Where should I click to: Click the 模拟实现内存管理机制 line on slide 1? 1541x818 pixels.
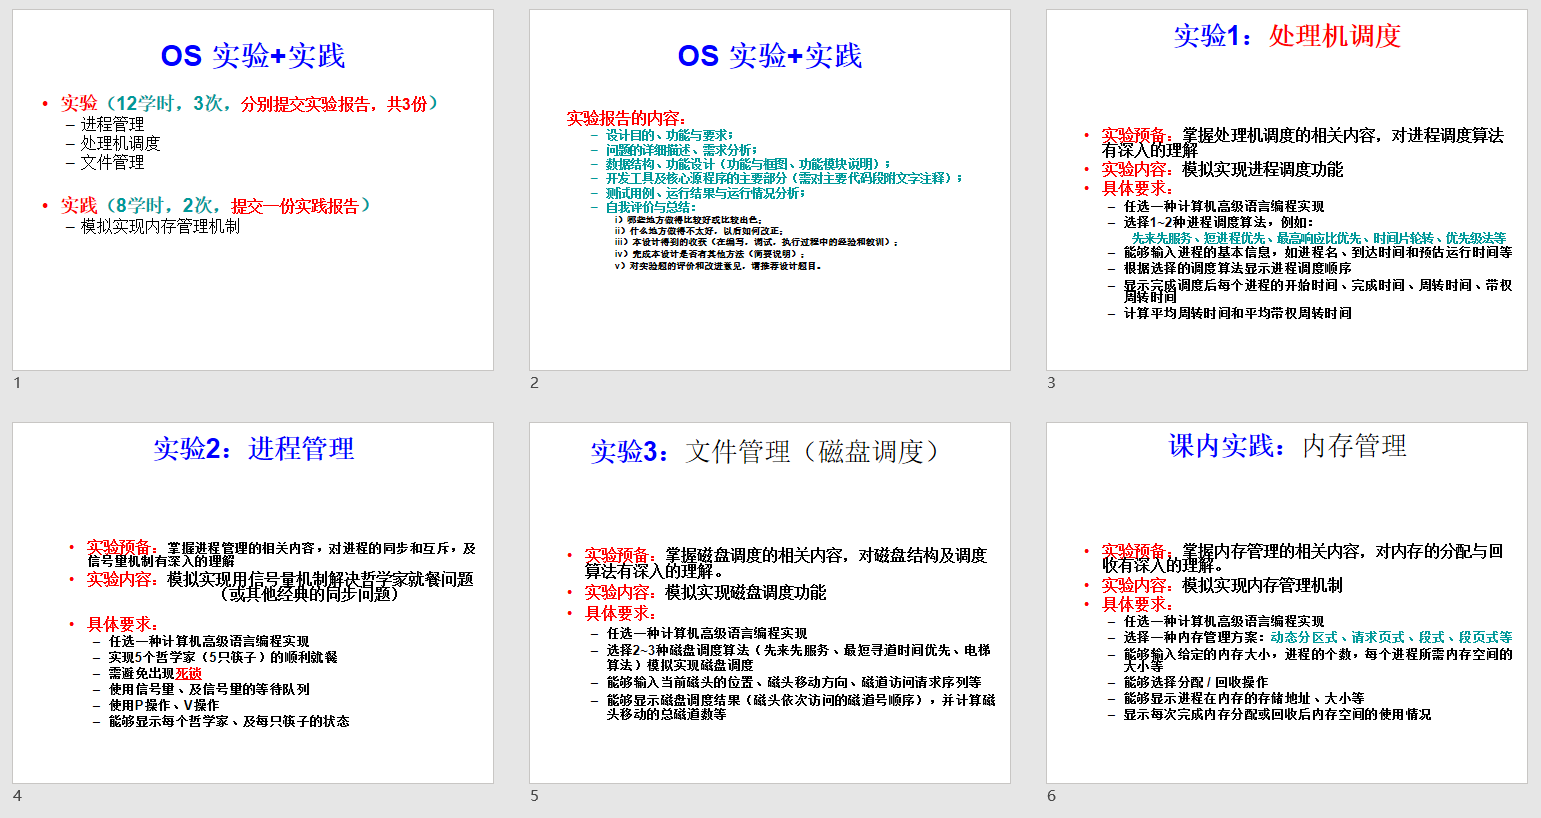pyautogui.click(x=160, y=227)
